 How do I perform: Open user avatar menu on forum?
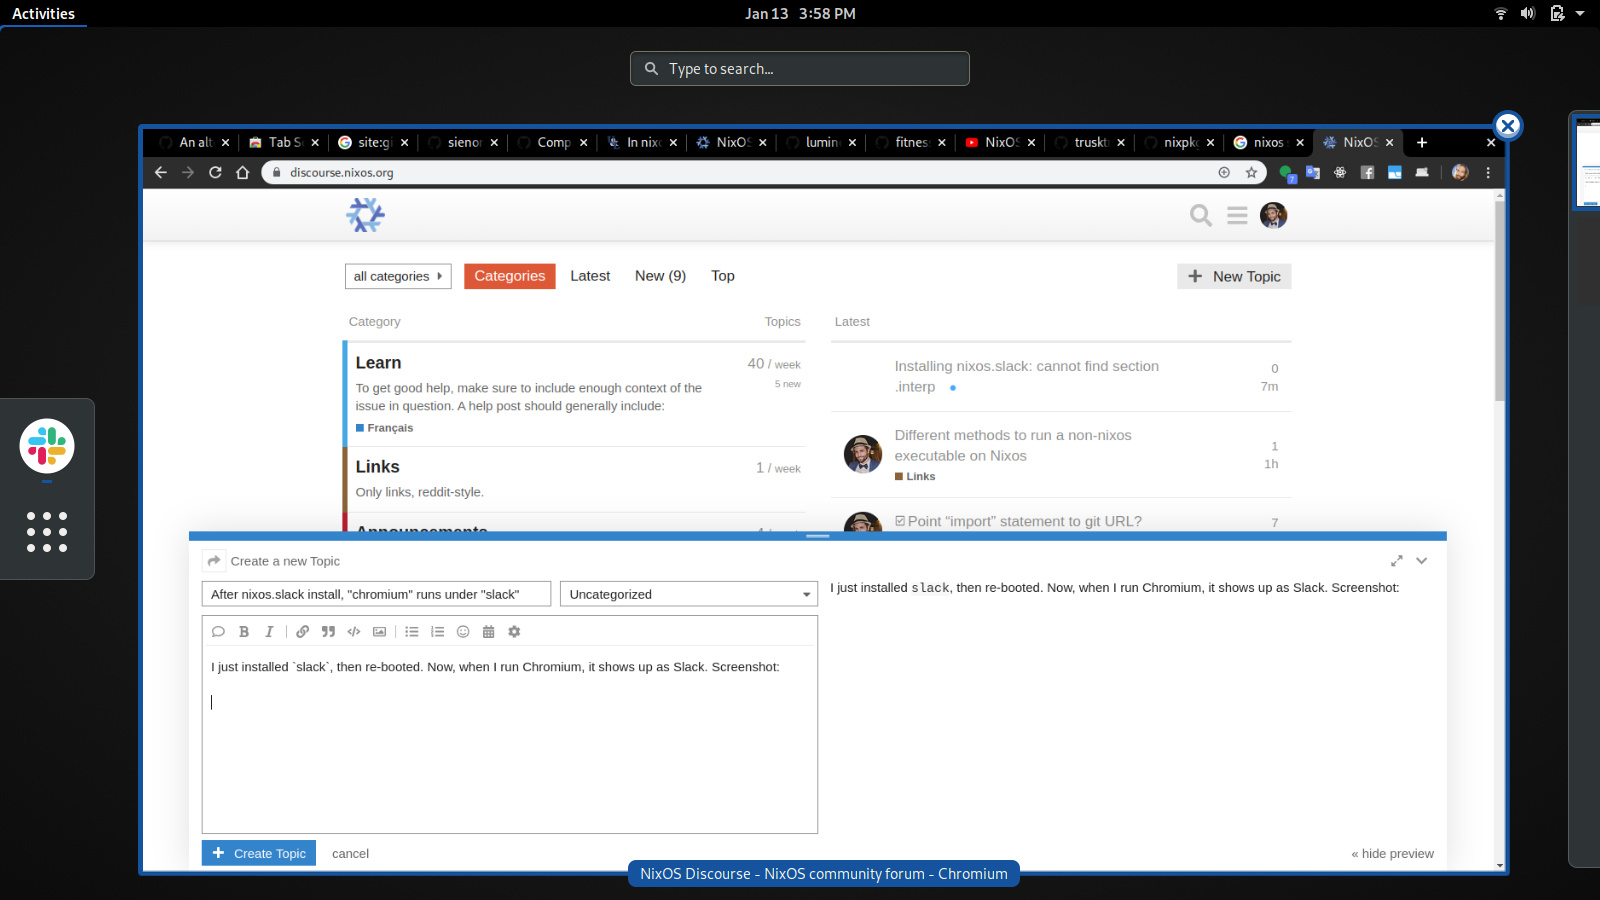1273,215
